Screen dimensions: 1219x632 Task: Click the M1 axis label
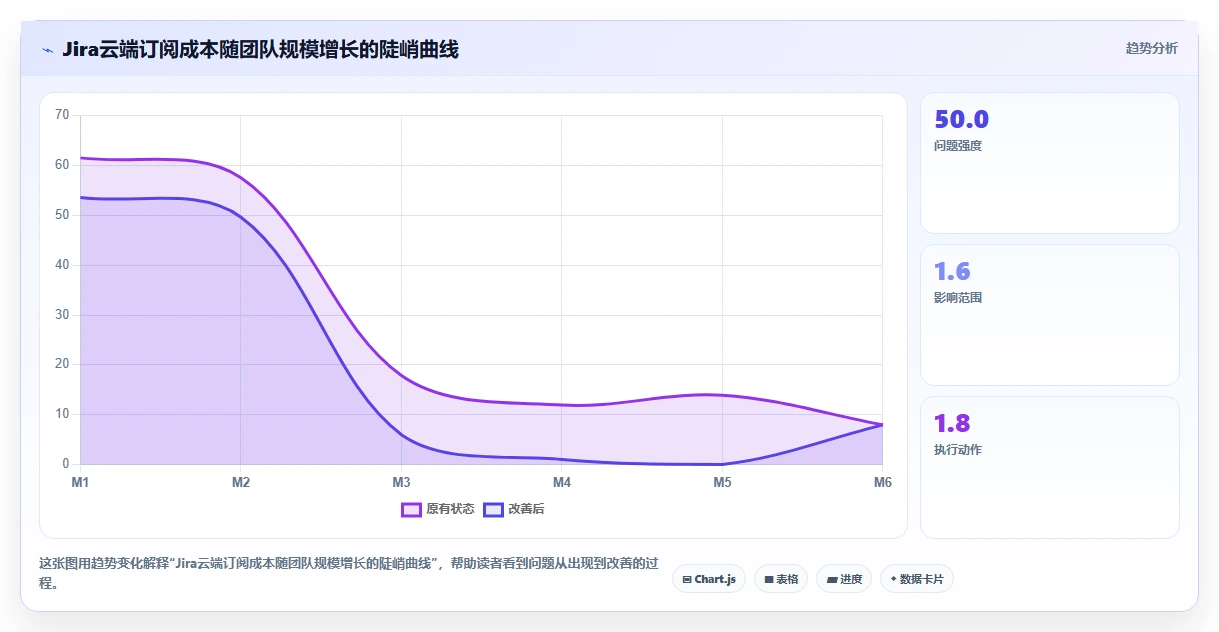pyautogui.click(x=80, y=482)
